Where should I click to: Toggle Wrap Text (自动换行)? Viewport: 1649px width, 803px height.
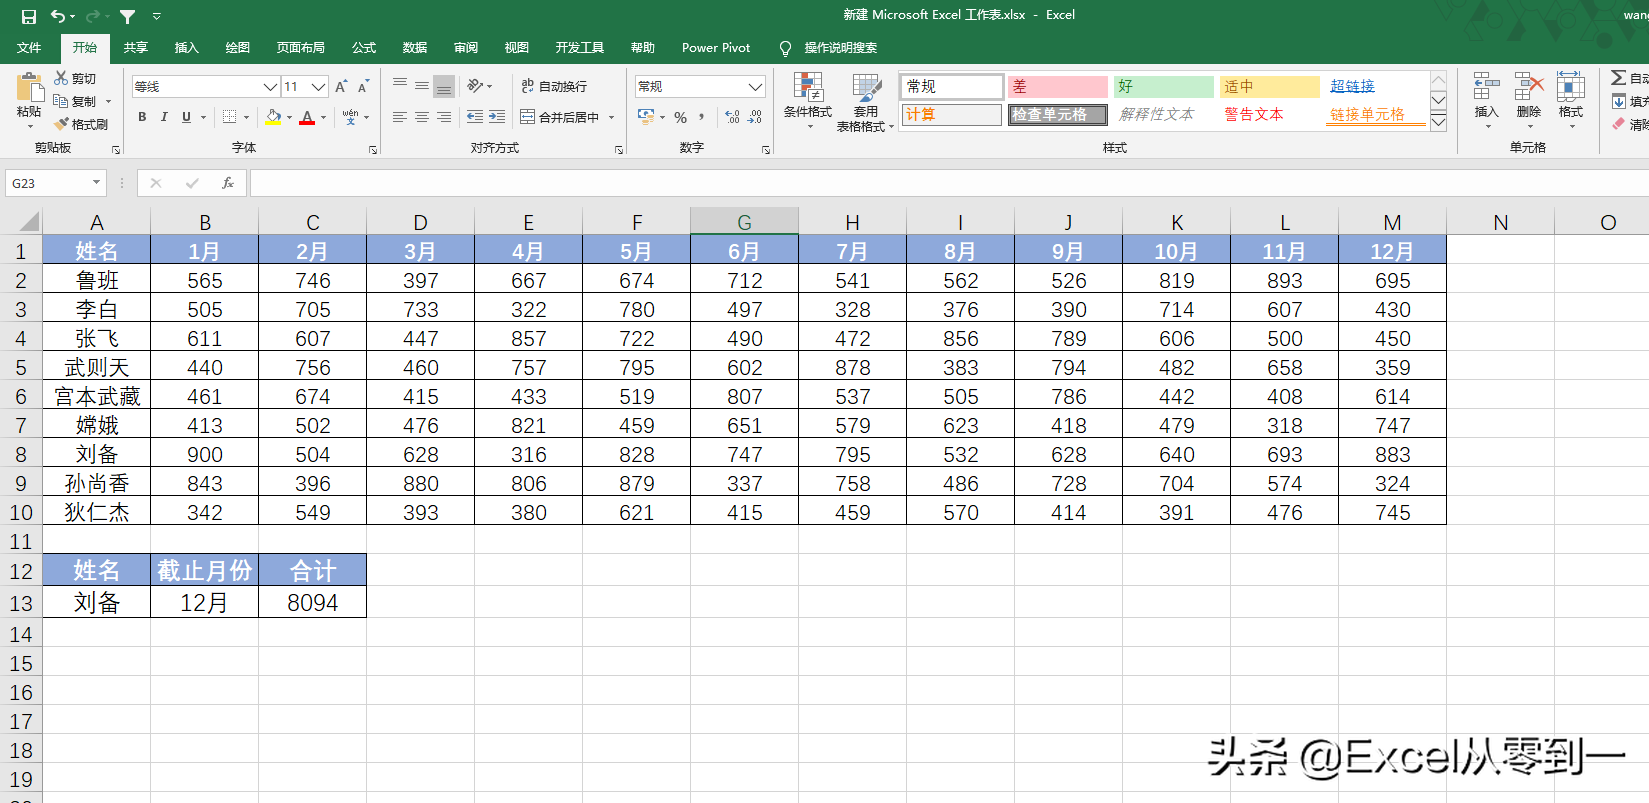pos(554,86)
